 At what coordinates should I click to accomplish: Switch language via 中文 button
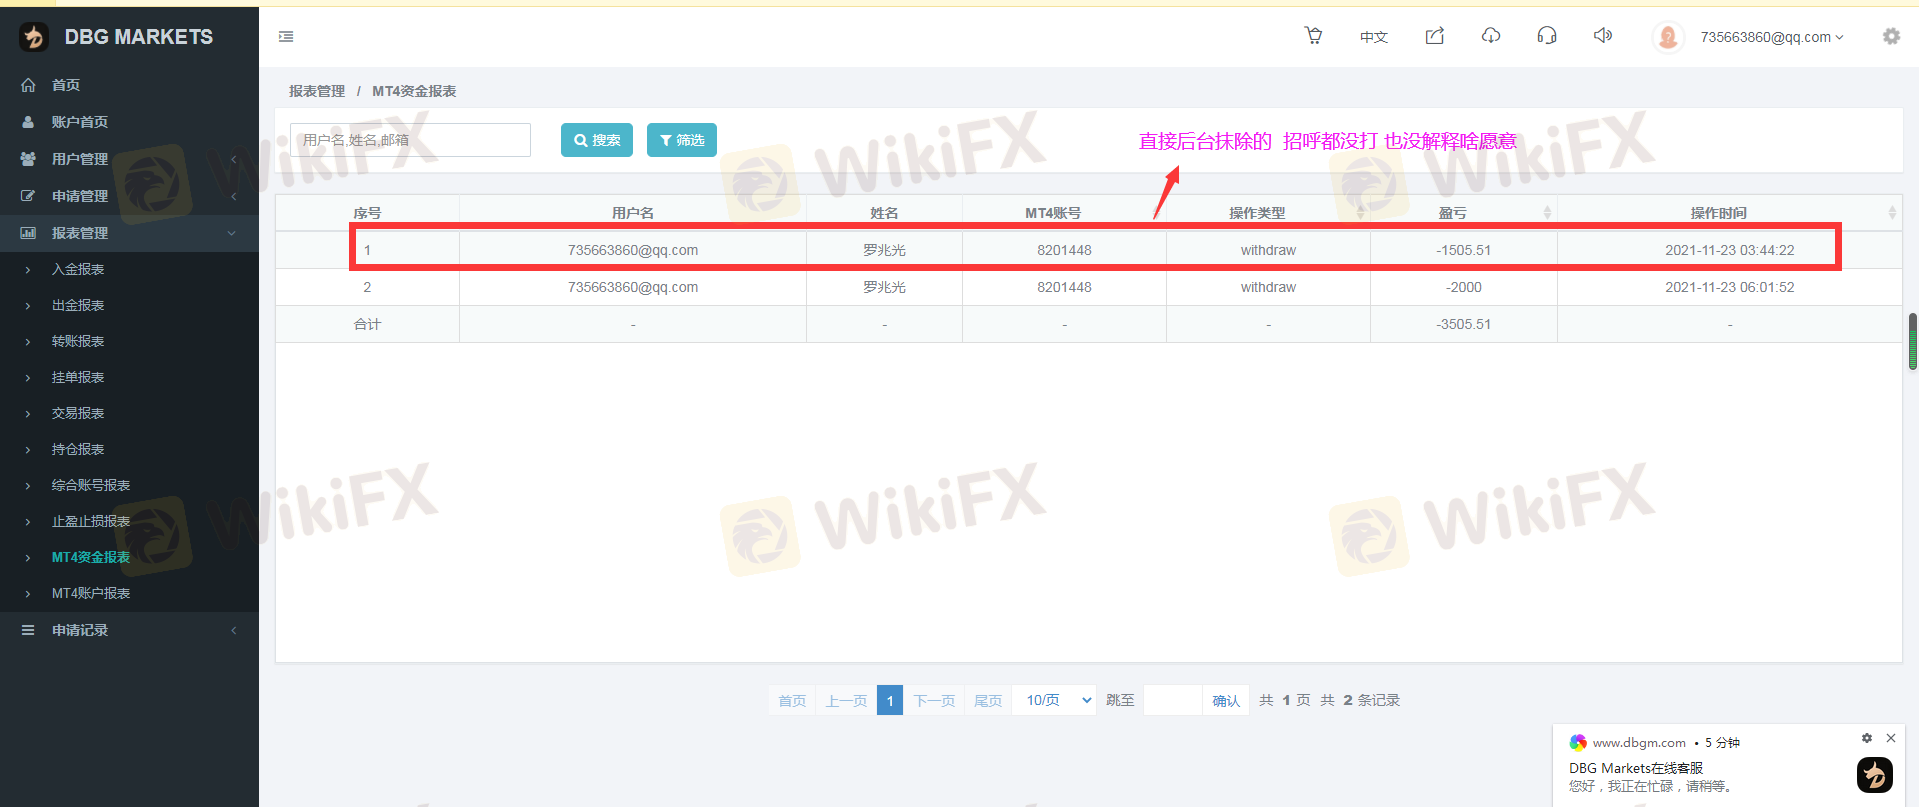[1374, 37]
